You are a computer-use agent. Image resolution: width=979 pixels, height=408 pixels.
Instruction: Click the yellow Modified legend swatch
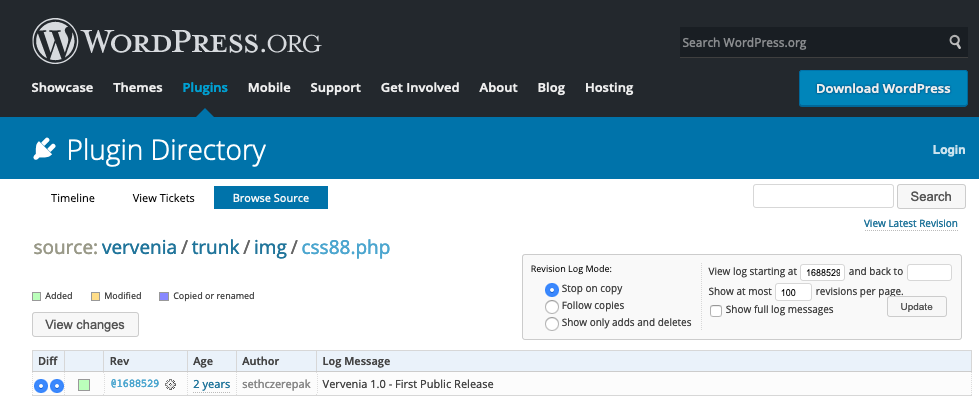pyautogui.click(x=96, y=296)
